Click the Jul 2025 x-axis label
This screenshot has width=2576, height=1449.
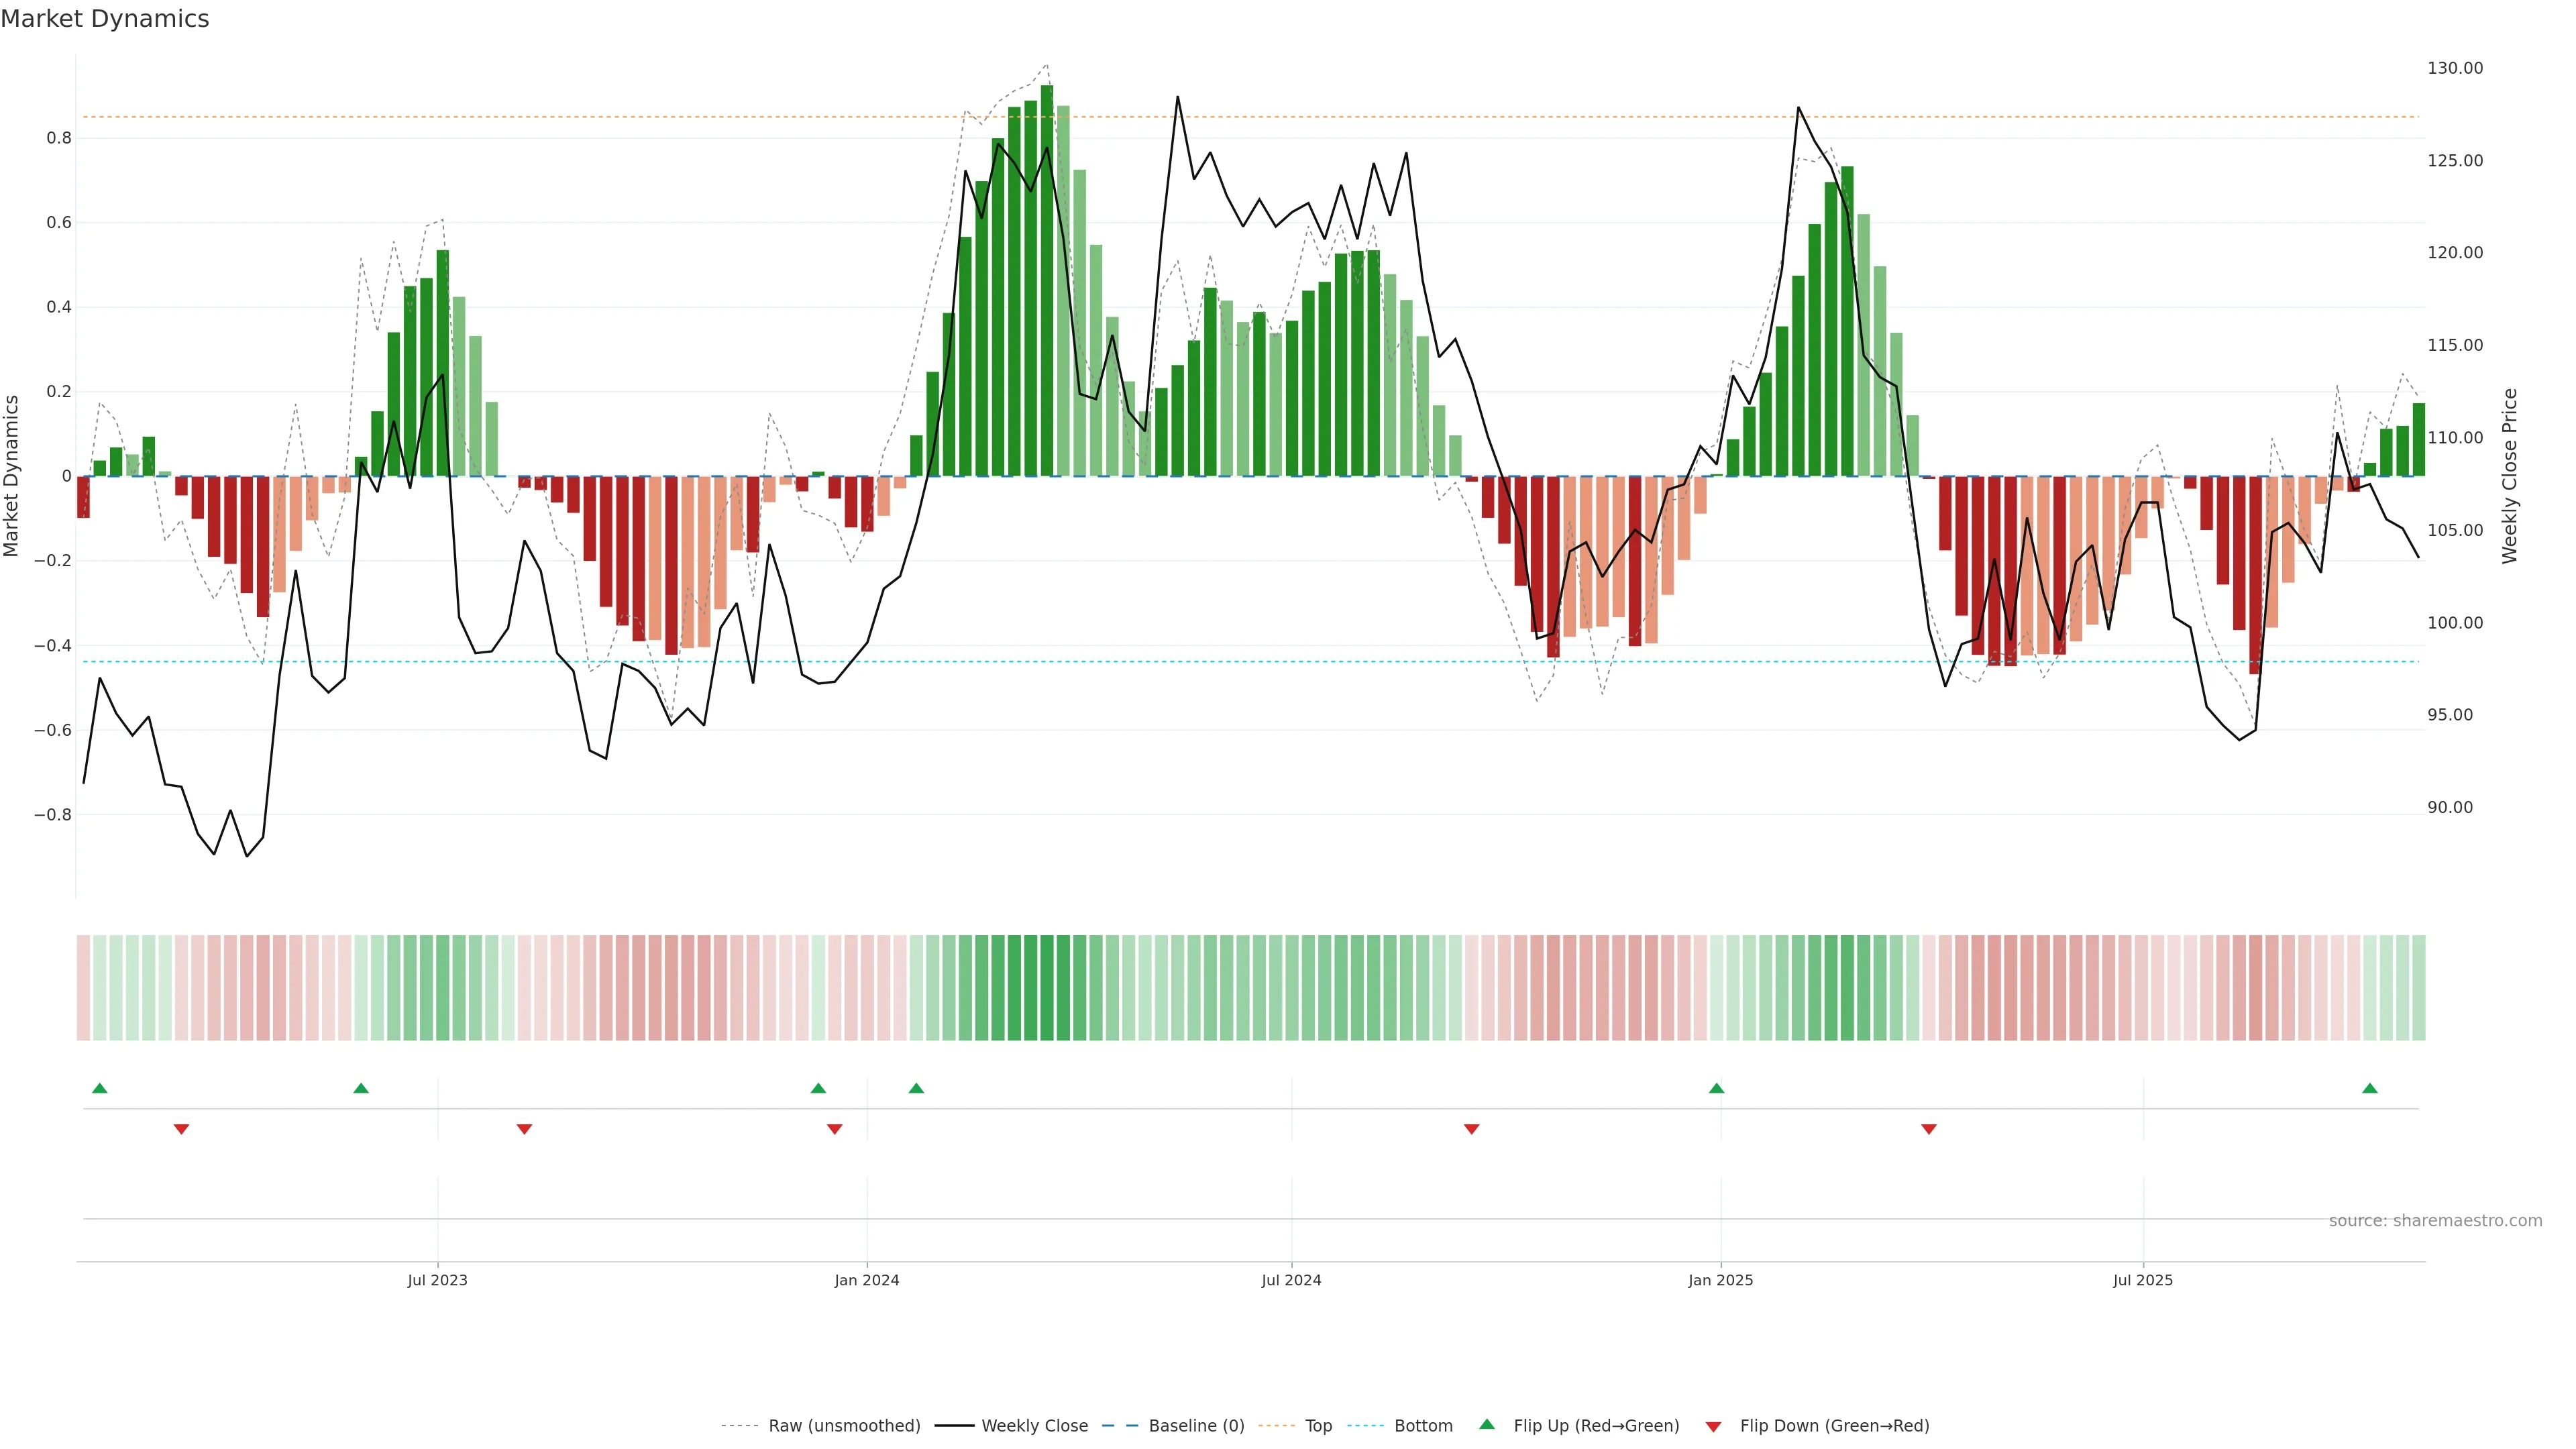(x=2142, y=1280)
